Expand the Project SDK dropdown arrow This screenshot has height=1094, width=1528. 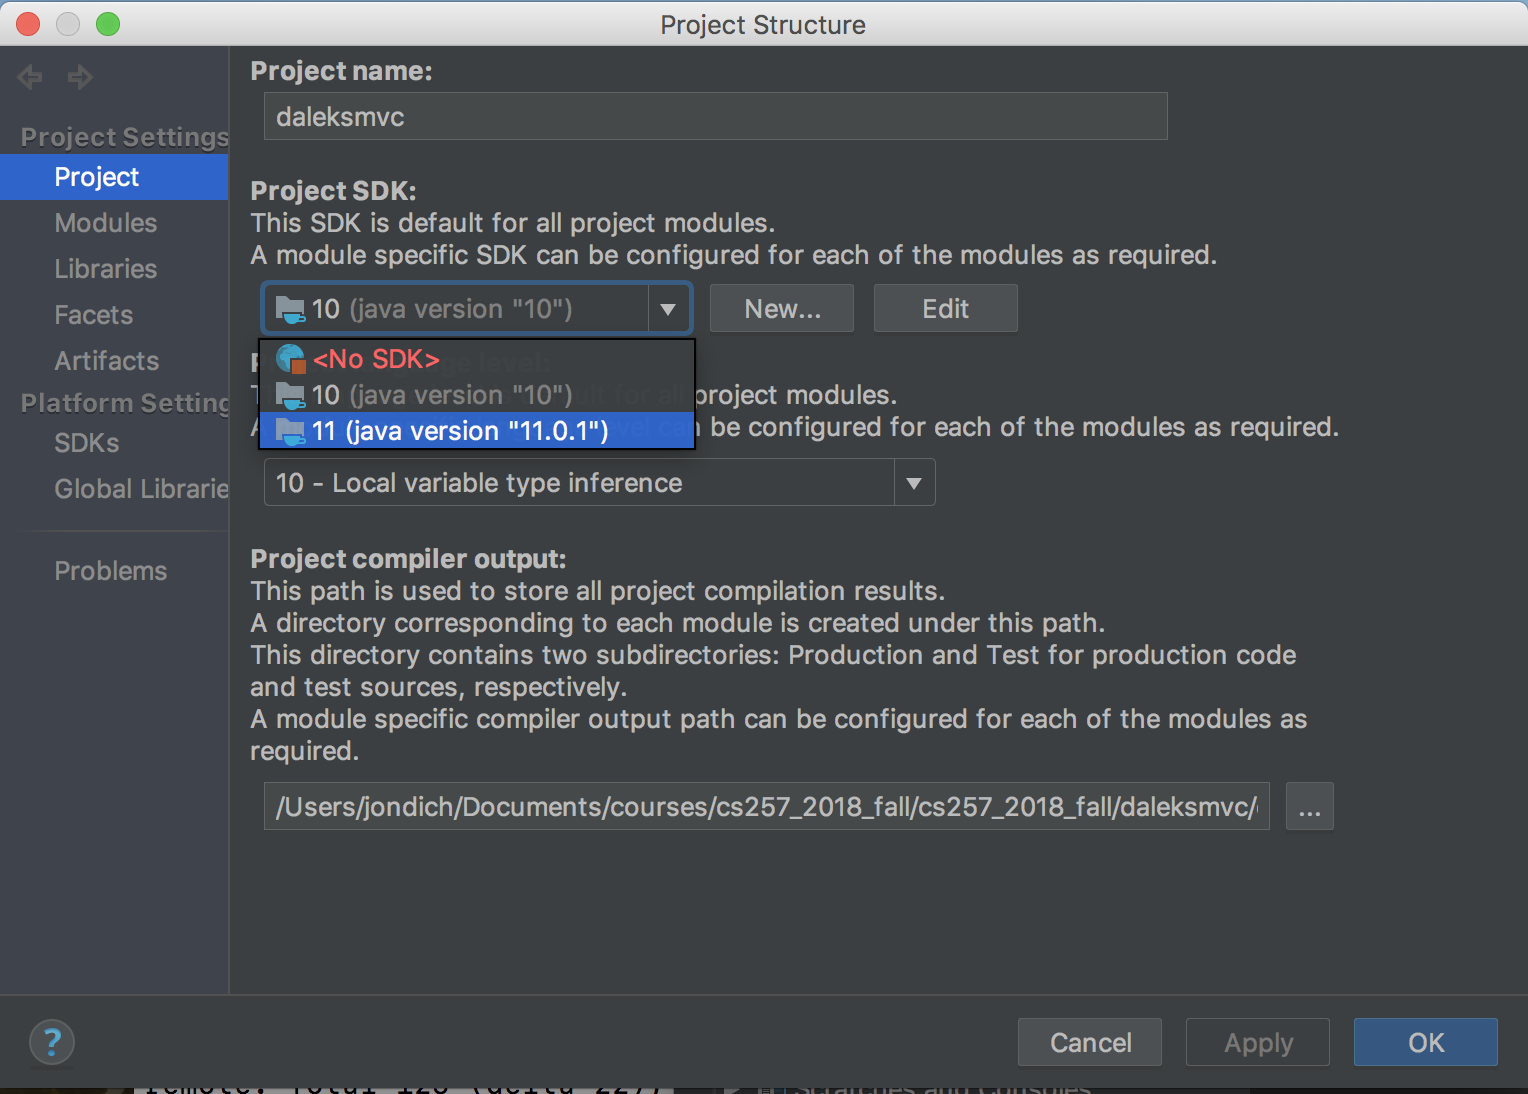click(668, 309)
